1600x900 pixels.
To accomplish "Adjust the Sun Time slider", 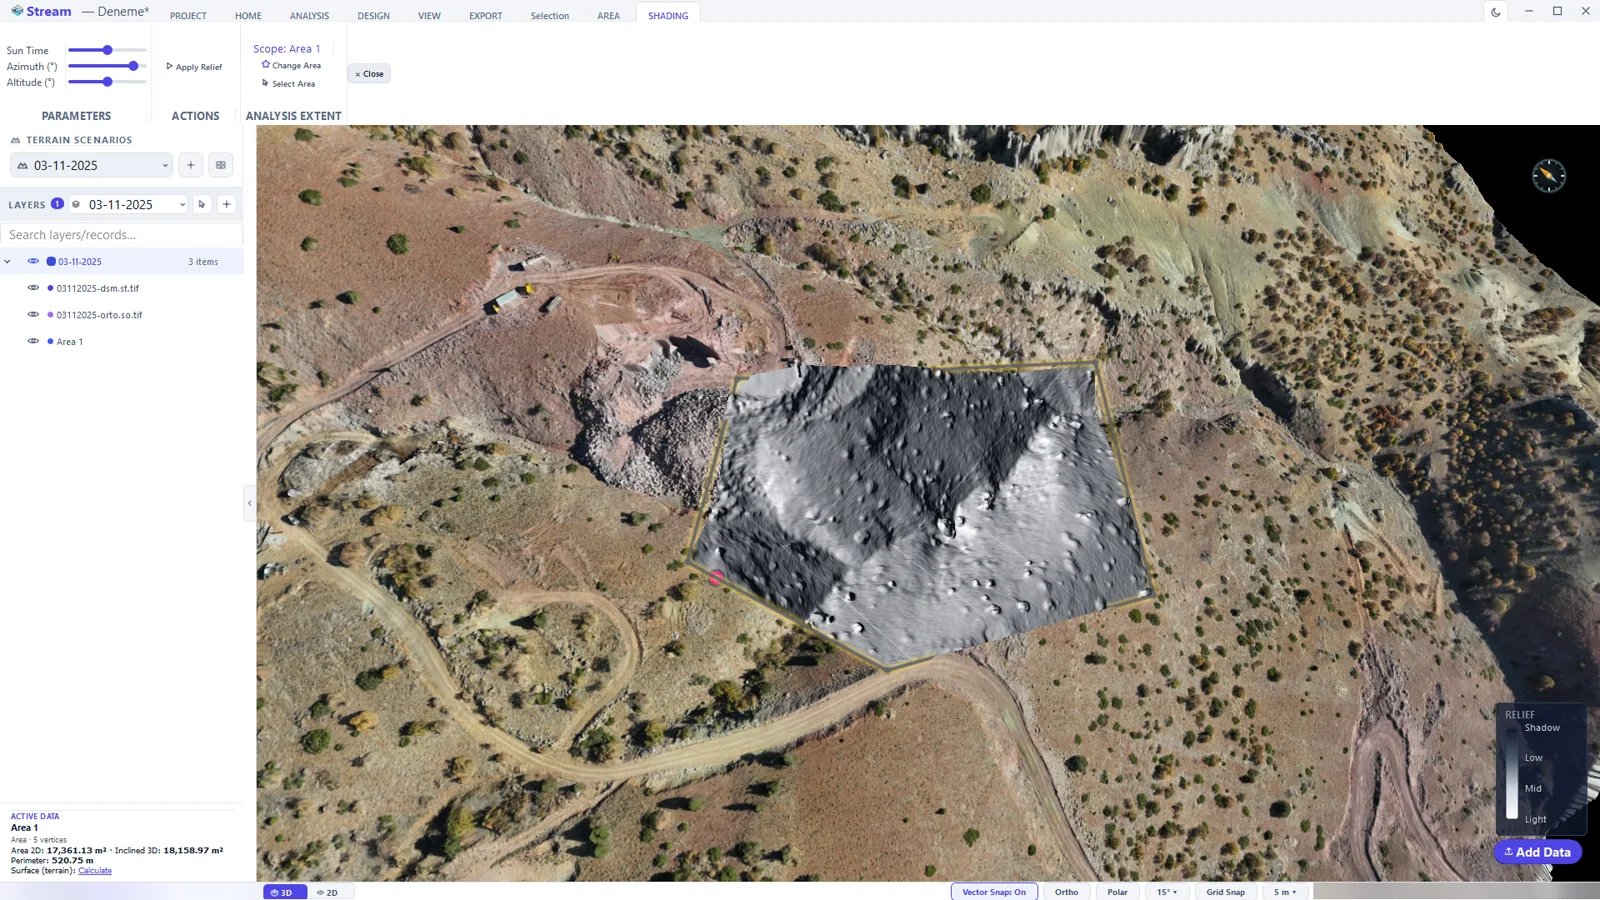I will pyautogui.click(x=107, y=50).
